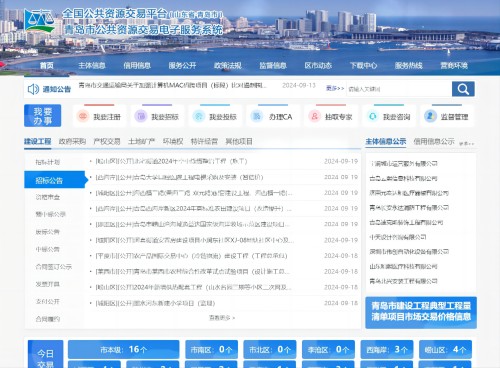This screenshot has width=500, height=368.
Task: Click the 我要注册 icon
Action: click(82, 116)
